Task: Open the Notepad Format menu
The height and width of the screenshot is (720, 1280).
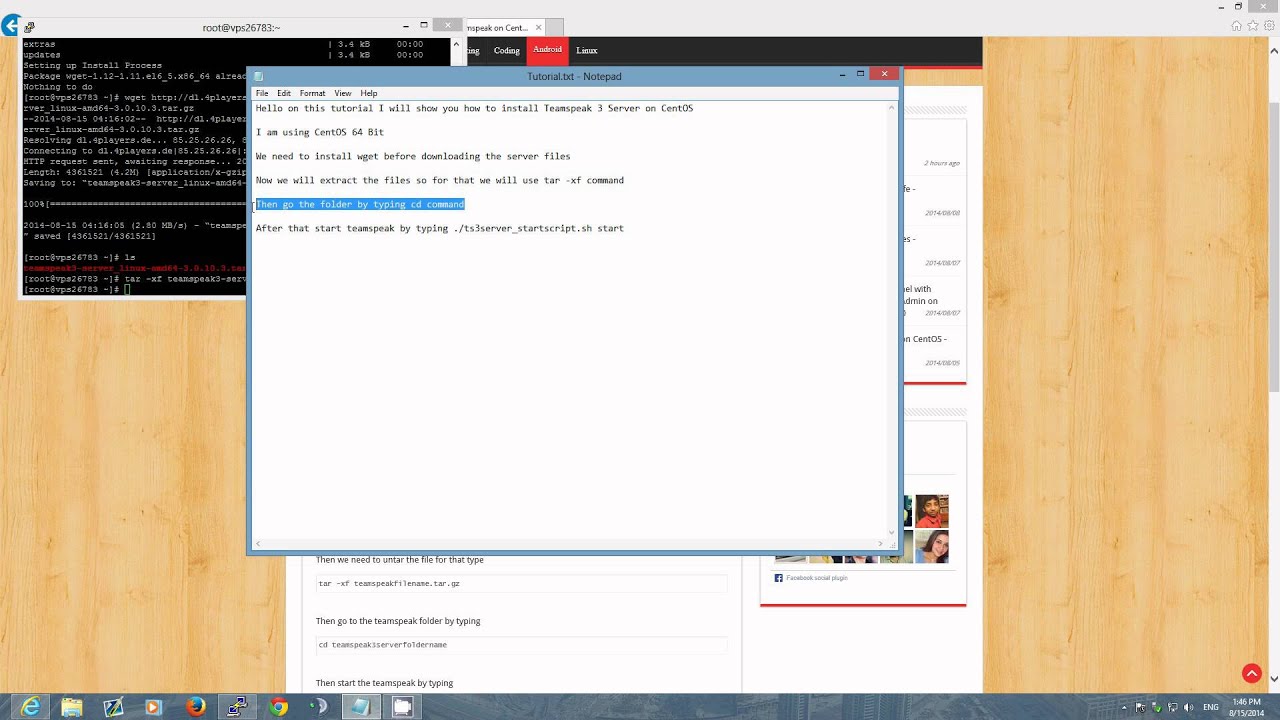Action: point(312,93)
